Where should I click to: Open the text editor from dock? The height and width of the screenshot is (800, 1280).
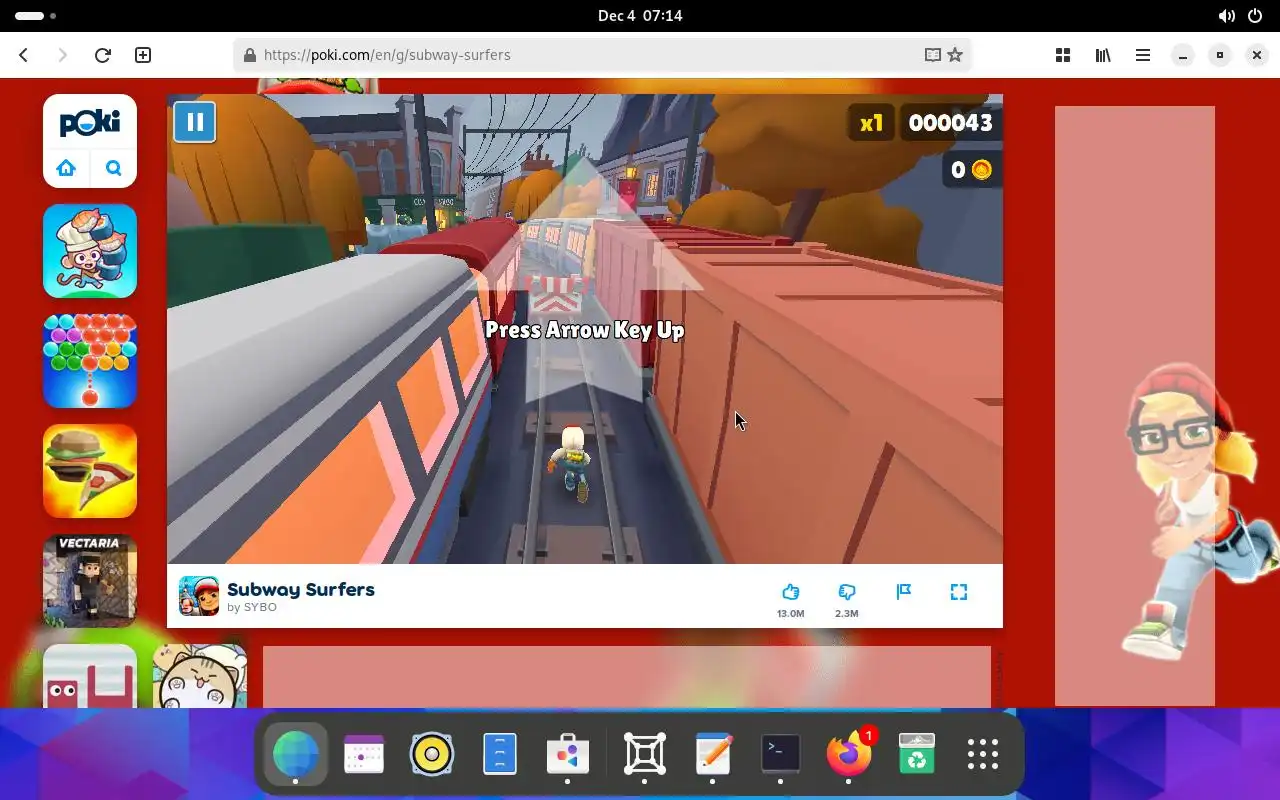point(713,754)
